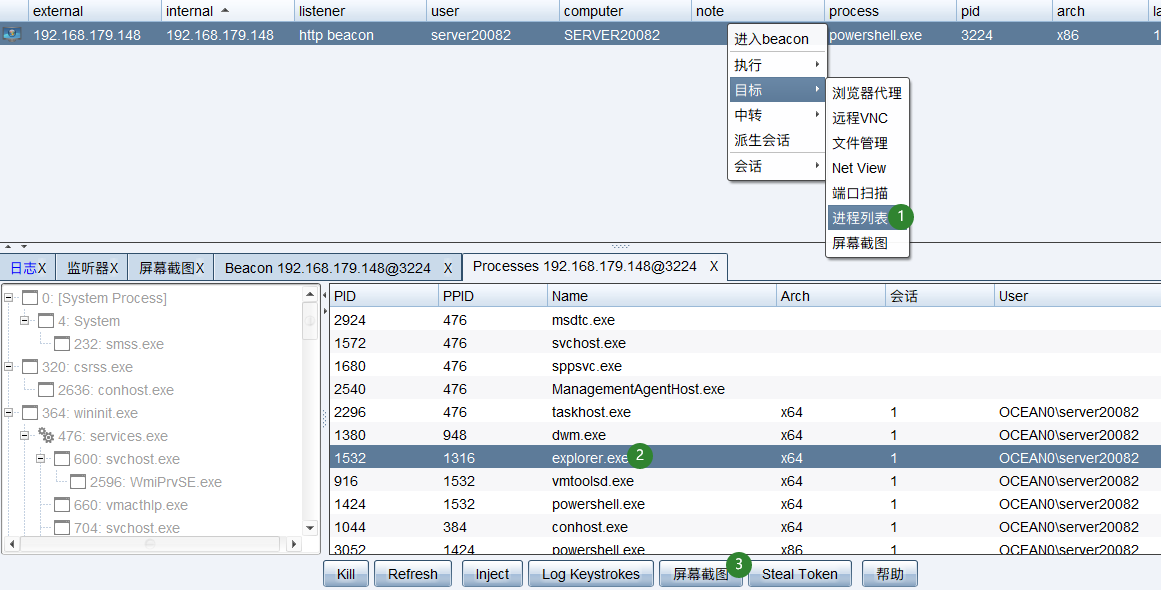
Task: Switch to the 日志 tab
Action: click(27, 268)
